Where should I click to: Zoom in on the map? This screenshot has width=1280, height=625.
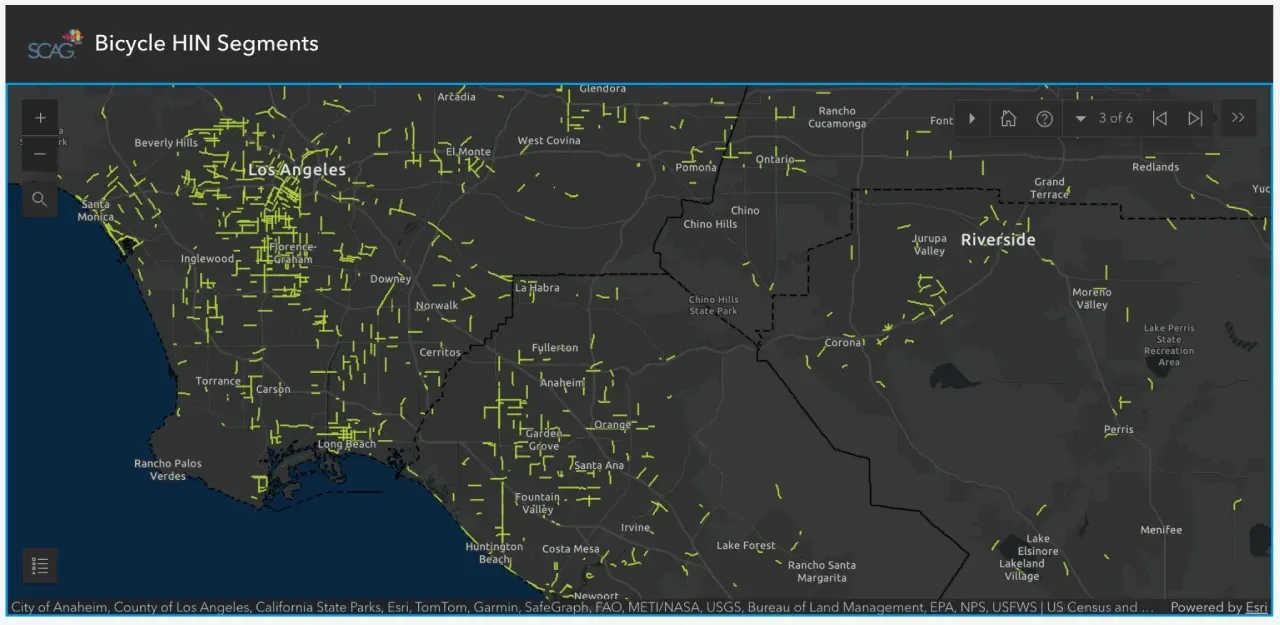coord(40,117)
